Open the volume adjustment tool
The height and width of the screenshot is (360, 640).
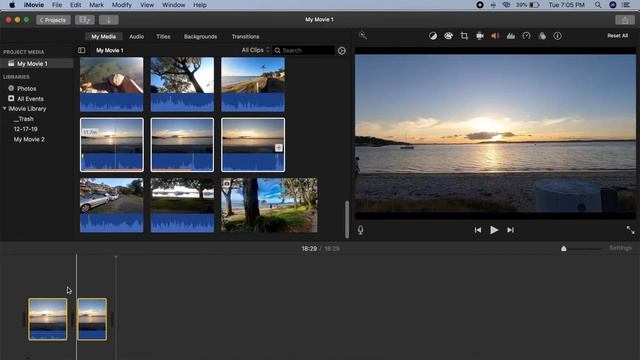pyautogui.click(x=495, y=36)
